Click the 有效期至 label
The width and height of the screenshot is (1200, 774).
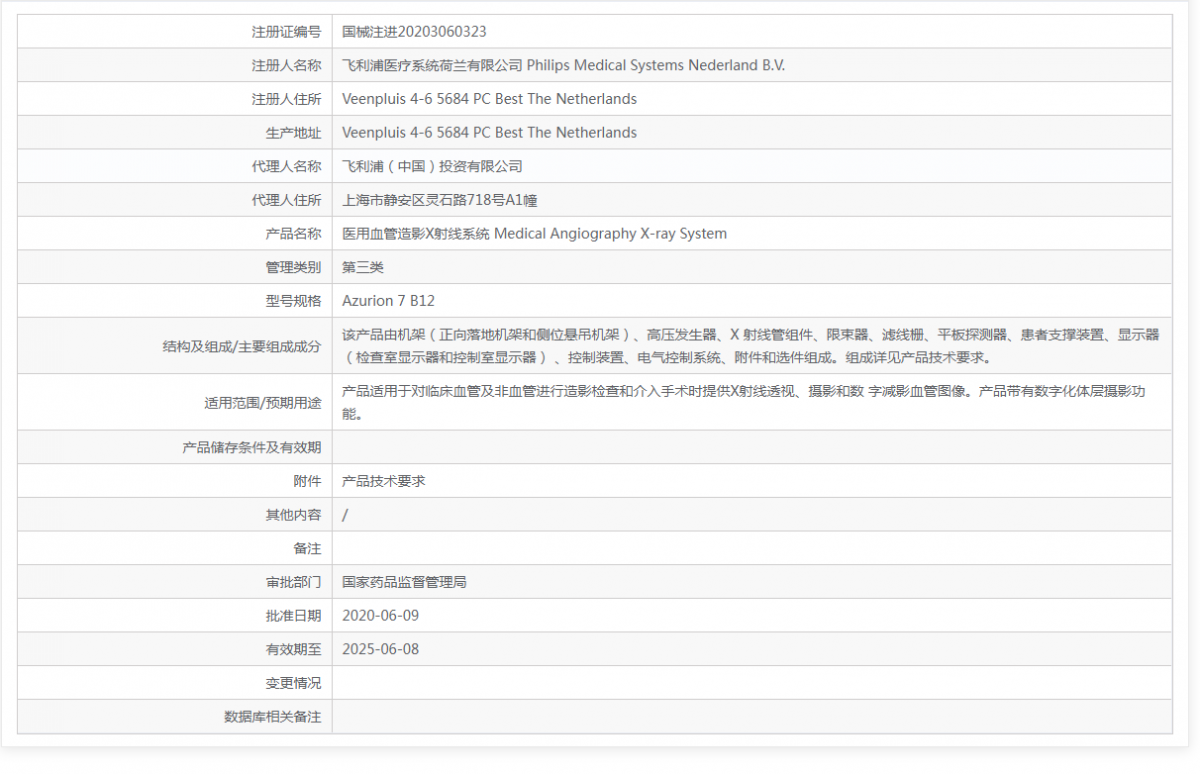coord(293,650)
